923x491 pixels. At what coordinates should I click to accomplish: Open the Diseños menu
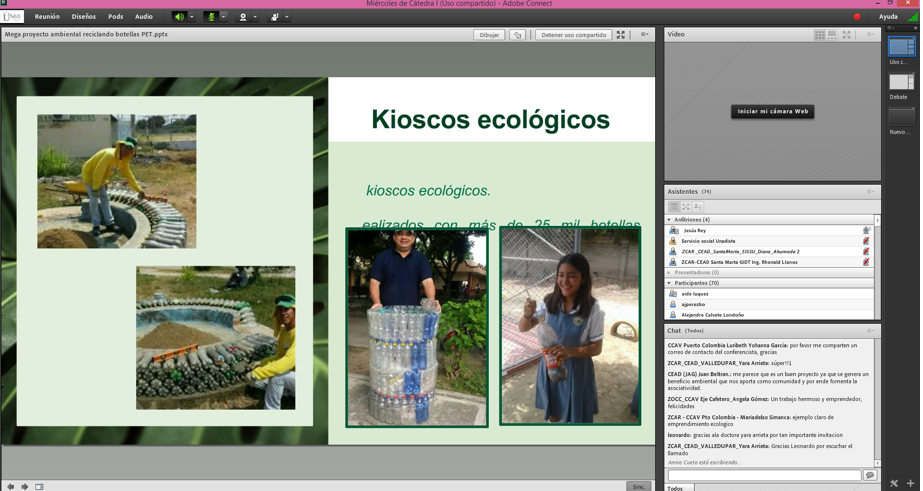(x=84, y=16)
